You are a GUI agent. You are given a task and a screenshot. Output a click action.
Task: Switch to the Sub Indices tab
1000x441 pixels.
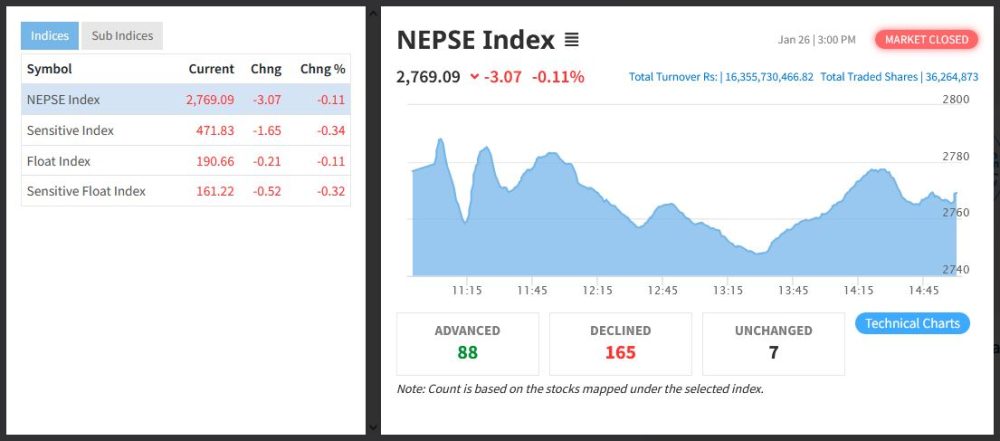[x=122, y=36]
